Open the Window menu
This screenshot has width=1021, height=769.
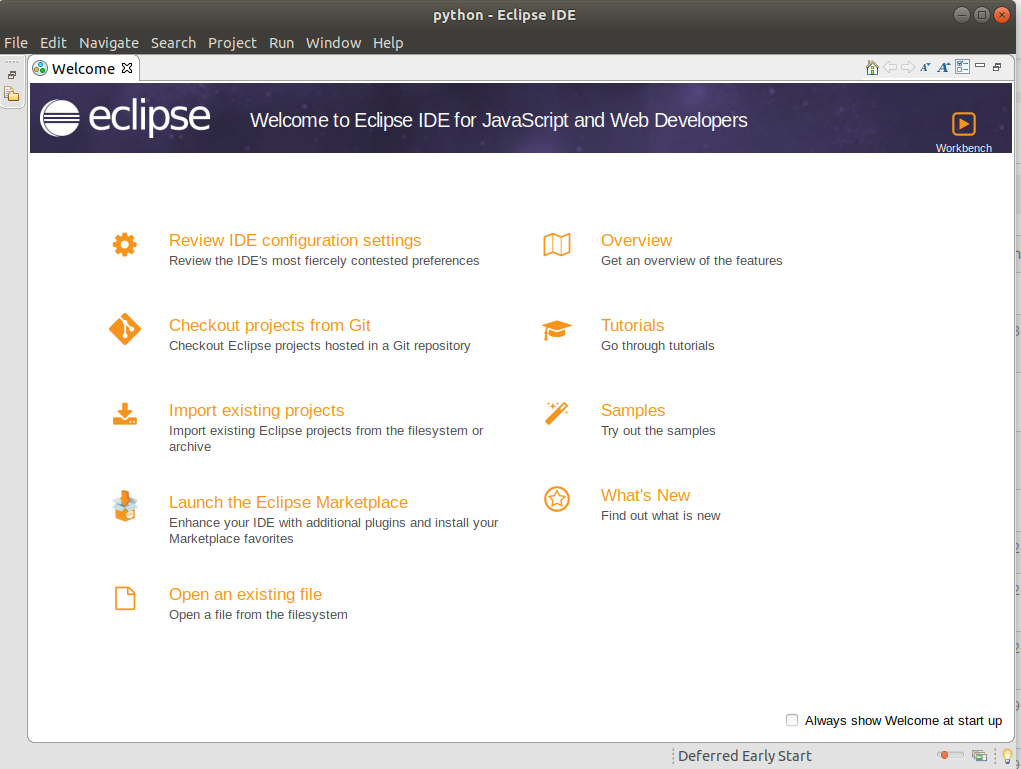(x=333, y=43)
